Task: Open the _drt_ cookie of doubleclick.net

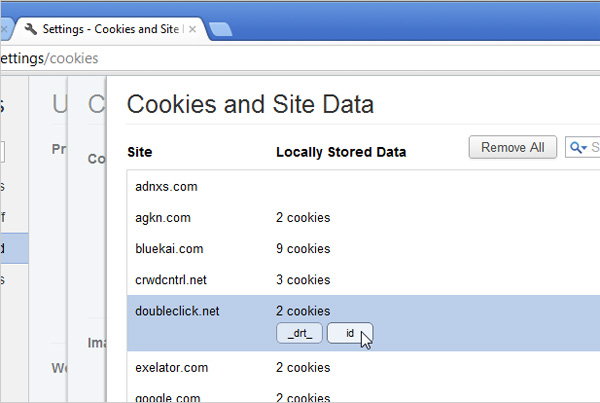Action: tap(300, 334)
